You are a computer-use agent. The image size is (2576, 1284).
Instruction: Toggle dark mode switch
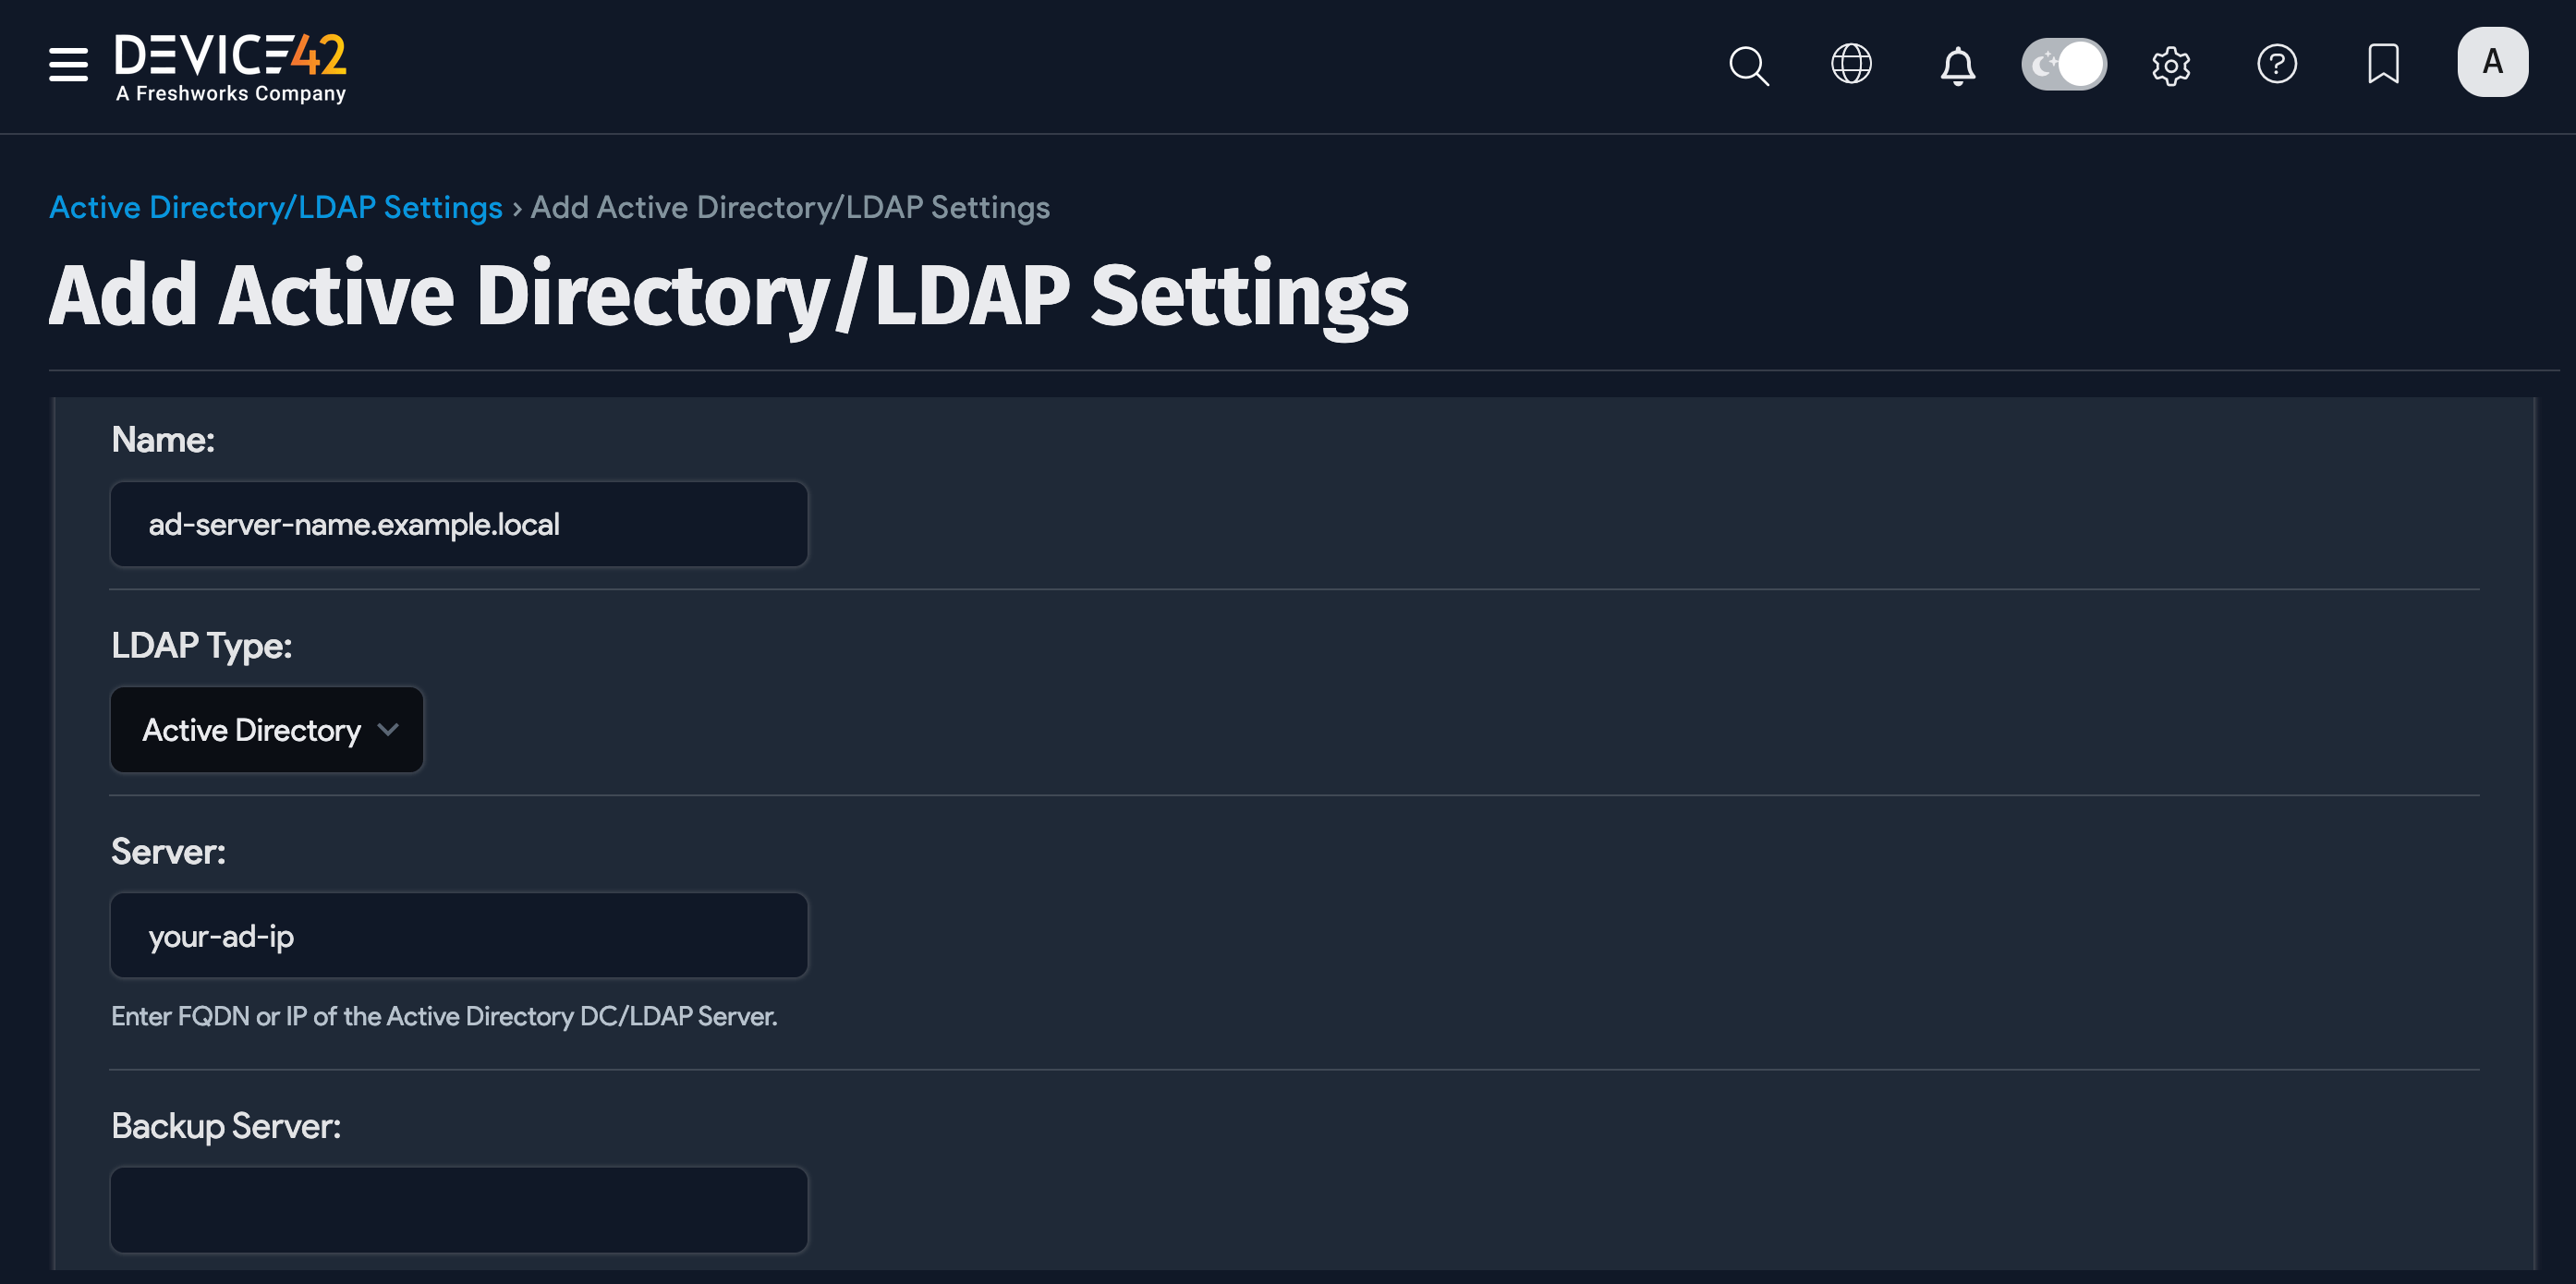(2064, 63)
